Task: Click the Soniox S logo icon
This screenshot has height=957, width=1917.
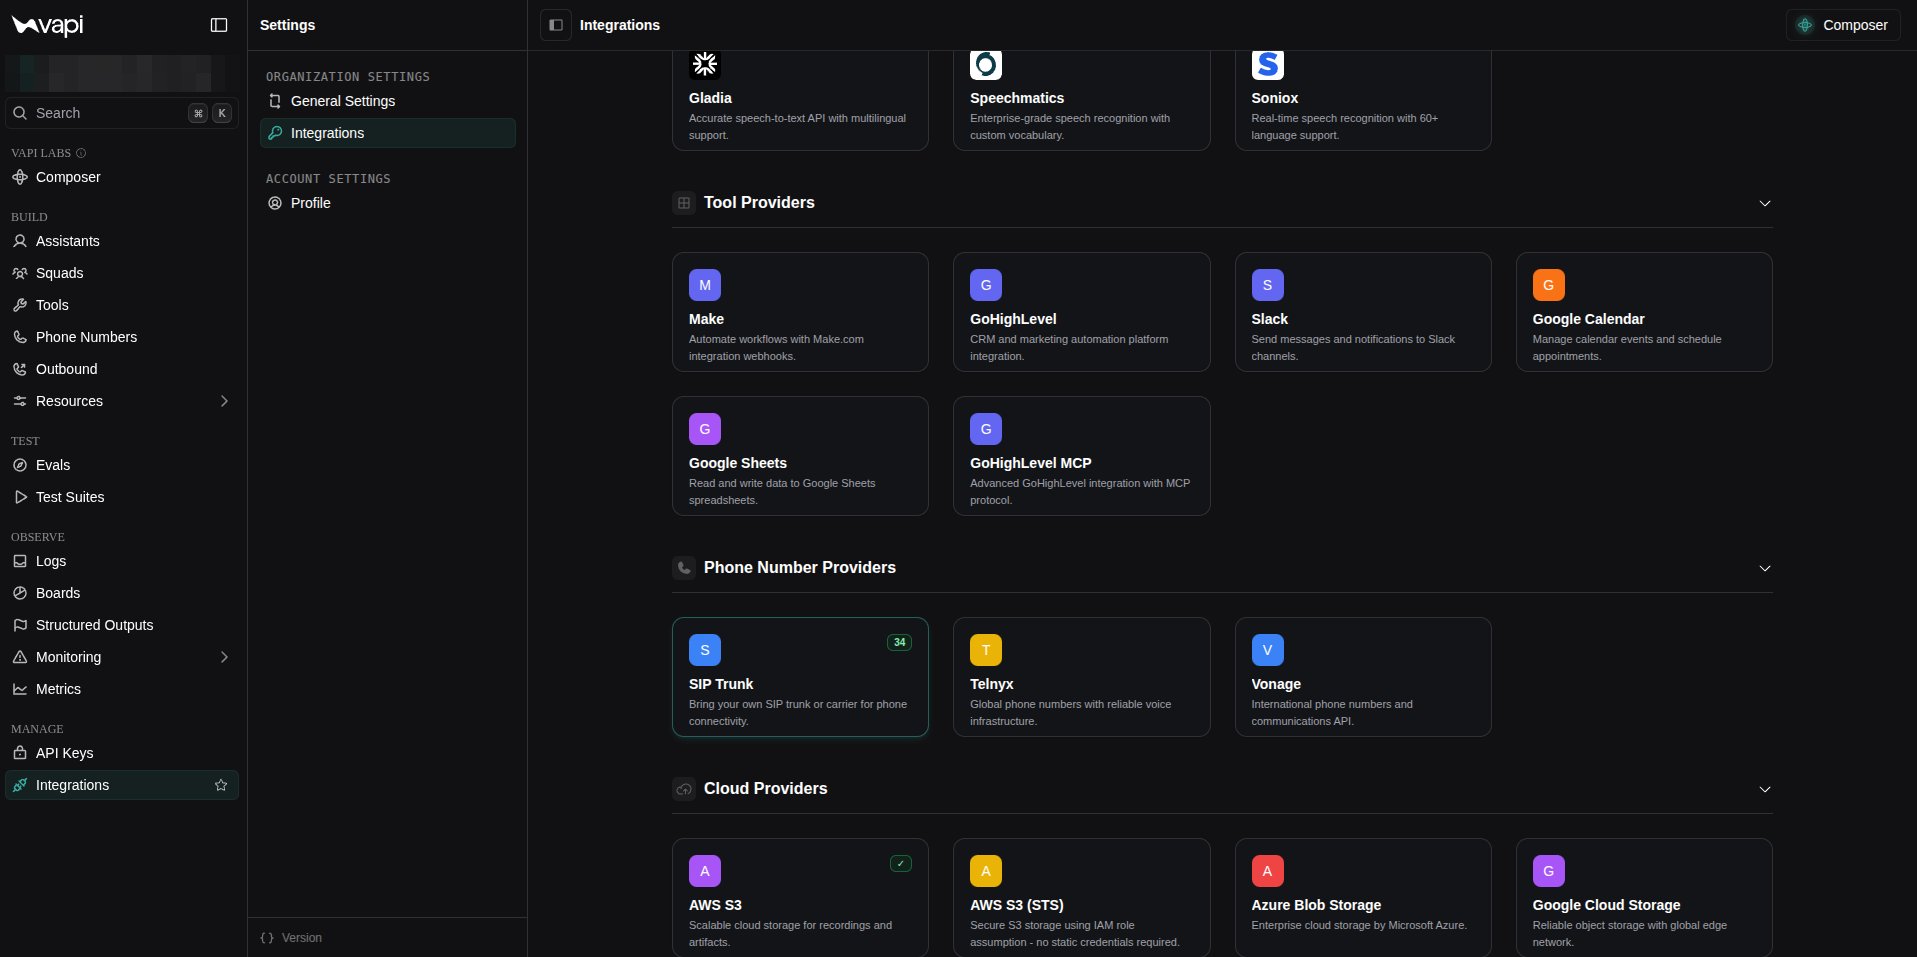Action: coord(1268,64)
